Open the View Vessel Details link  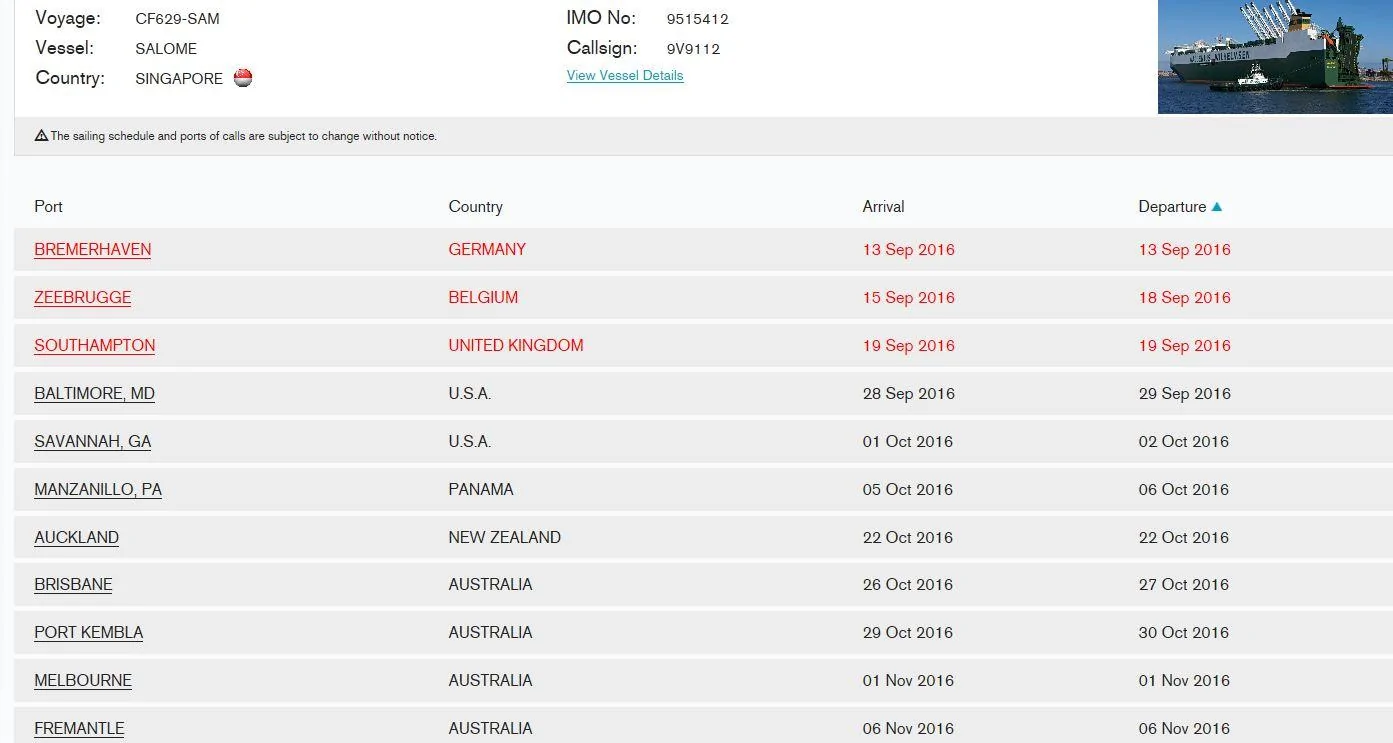[625, 75]
